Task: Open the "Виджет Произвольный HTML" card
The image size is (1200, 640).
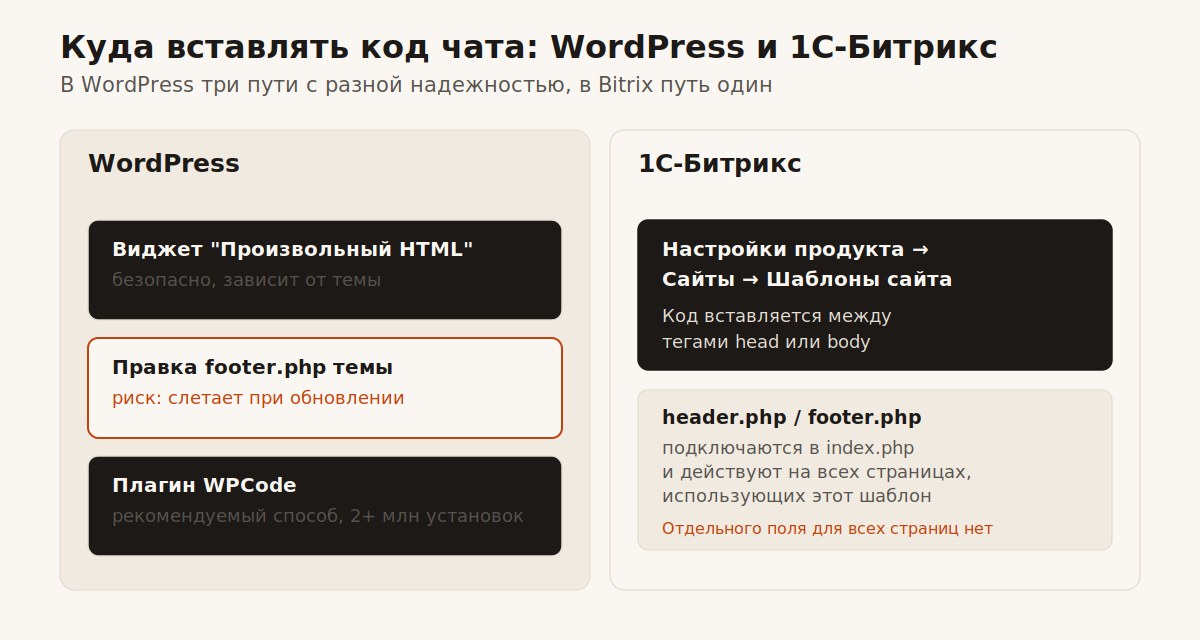Action: (x=325, y=270)
